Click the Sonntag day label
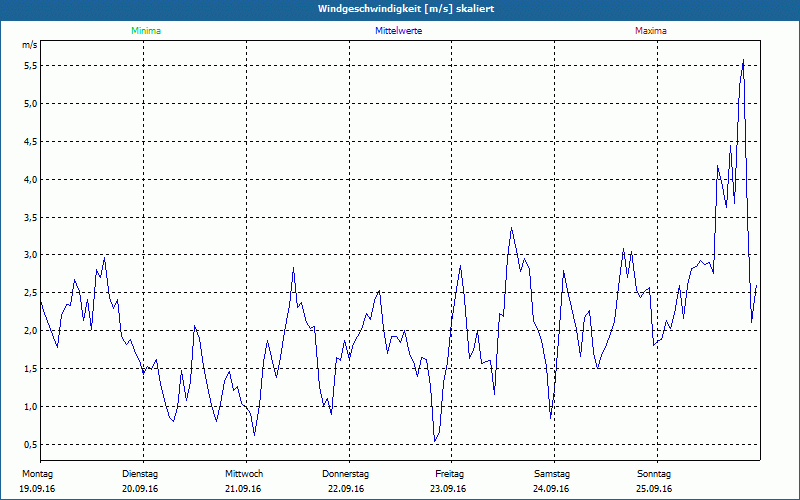 click(x=654, y=474)
